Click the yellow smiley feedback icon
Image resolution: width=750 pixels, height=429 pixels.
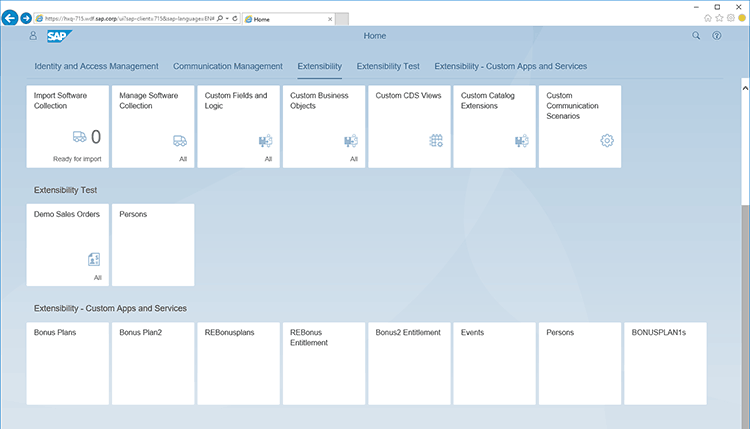[742, 18]
